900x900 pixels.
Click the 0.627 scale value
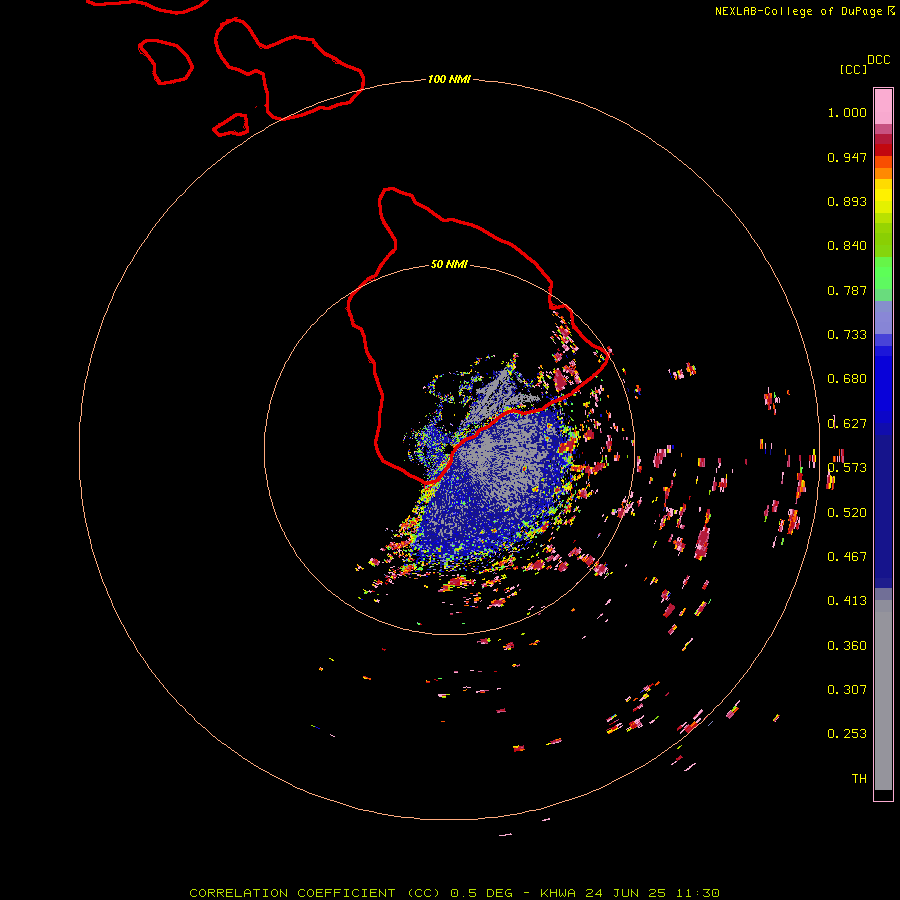tap(847, 424)
